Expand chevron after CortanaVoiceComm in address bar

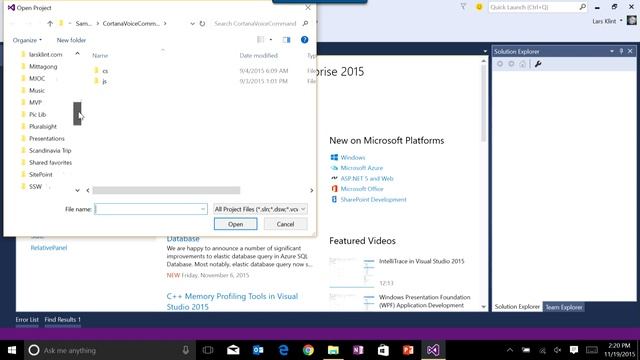pyautogui.click(x=165, y=24)
